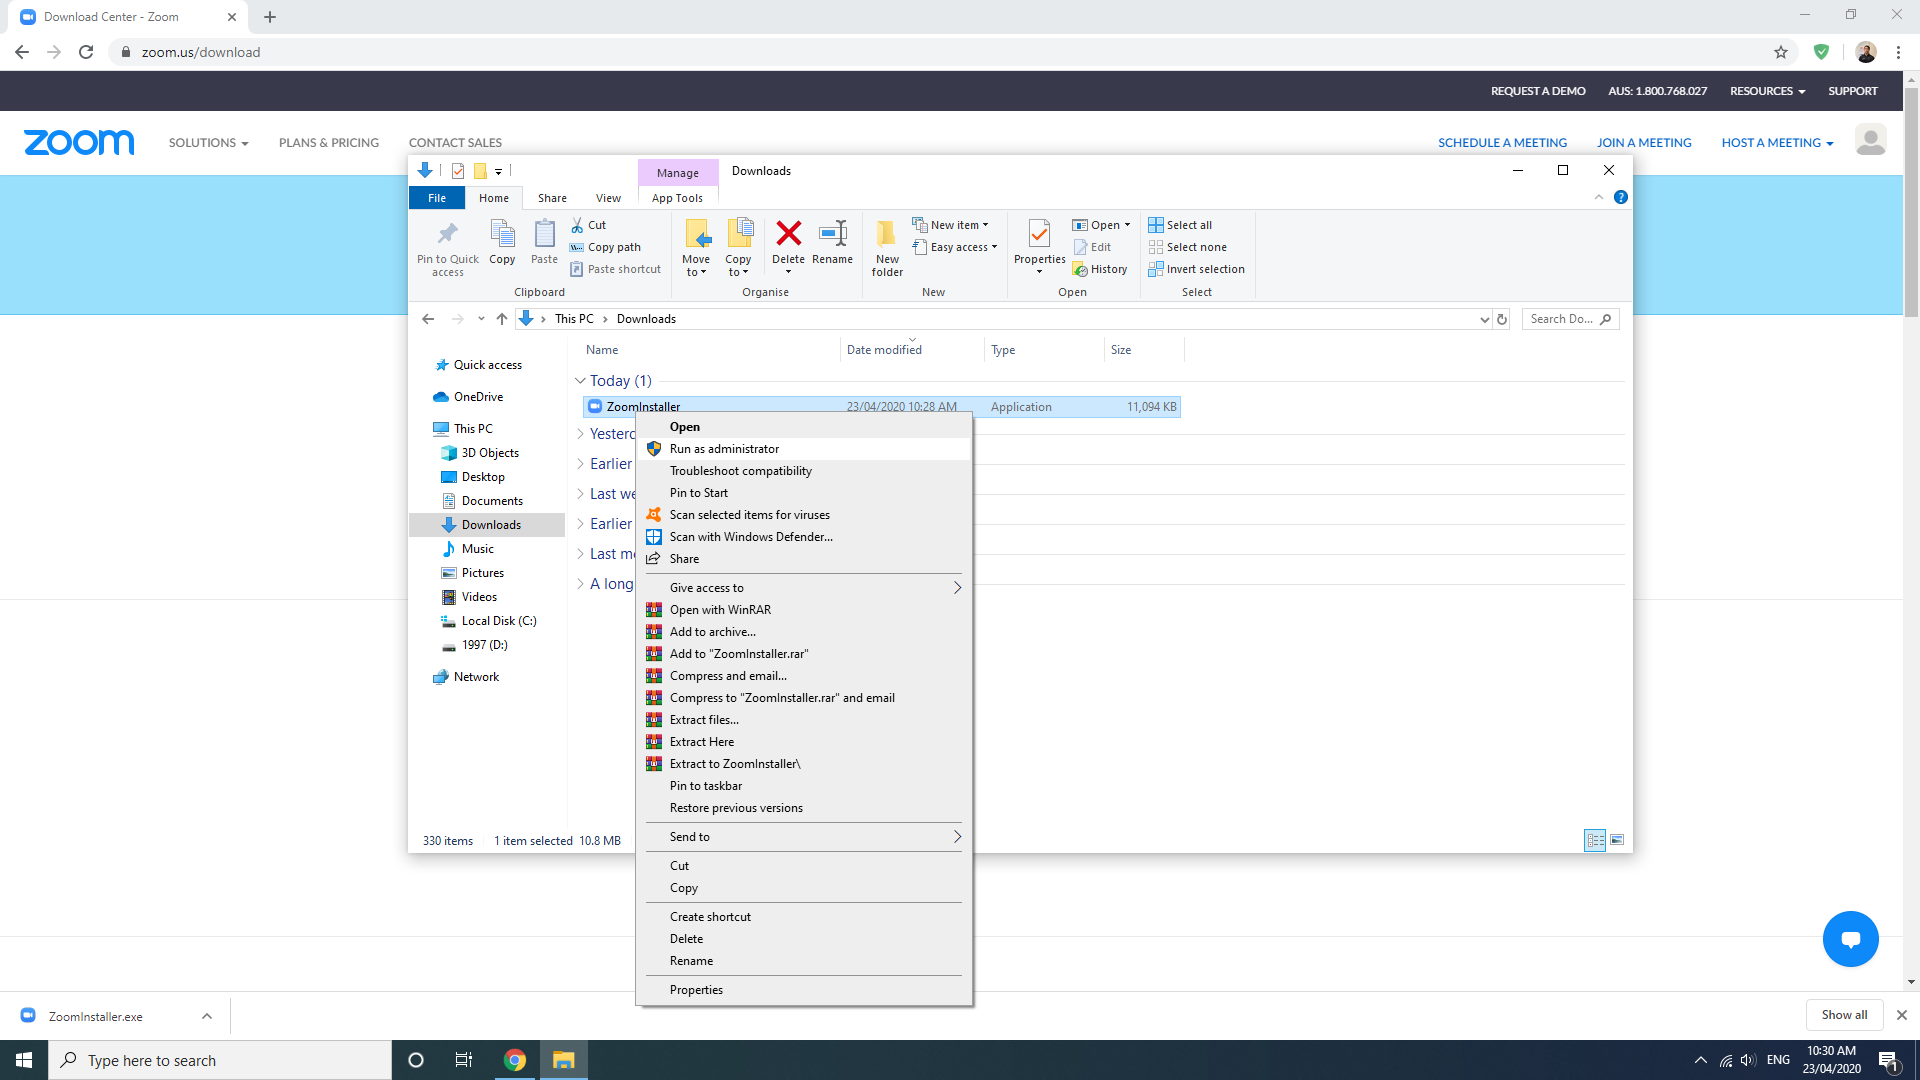Image resolution: width=1920 pixels, height=1080 pixels.
Task: Click the Edit button in the Open group
Action: click(x=1092, y=247)
